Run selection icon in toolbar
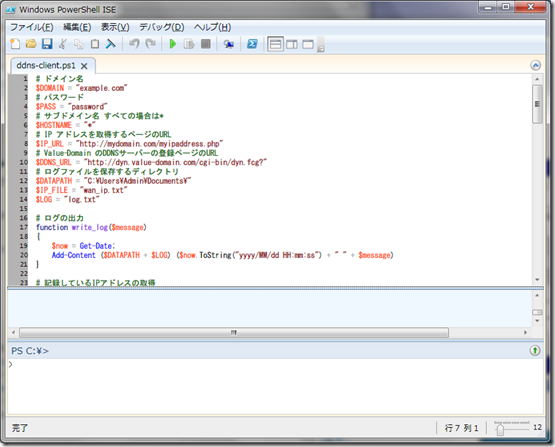Image resolution: width=555 pixels, height=447 pixels. point(189,44)
